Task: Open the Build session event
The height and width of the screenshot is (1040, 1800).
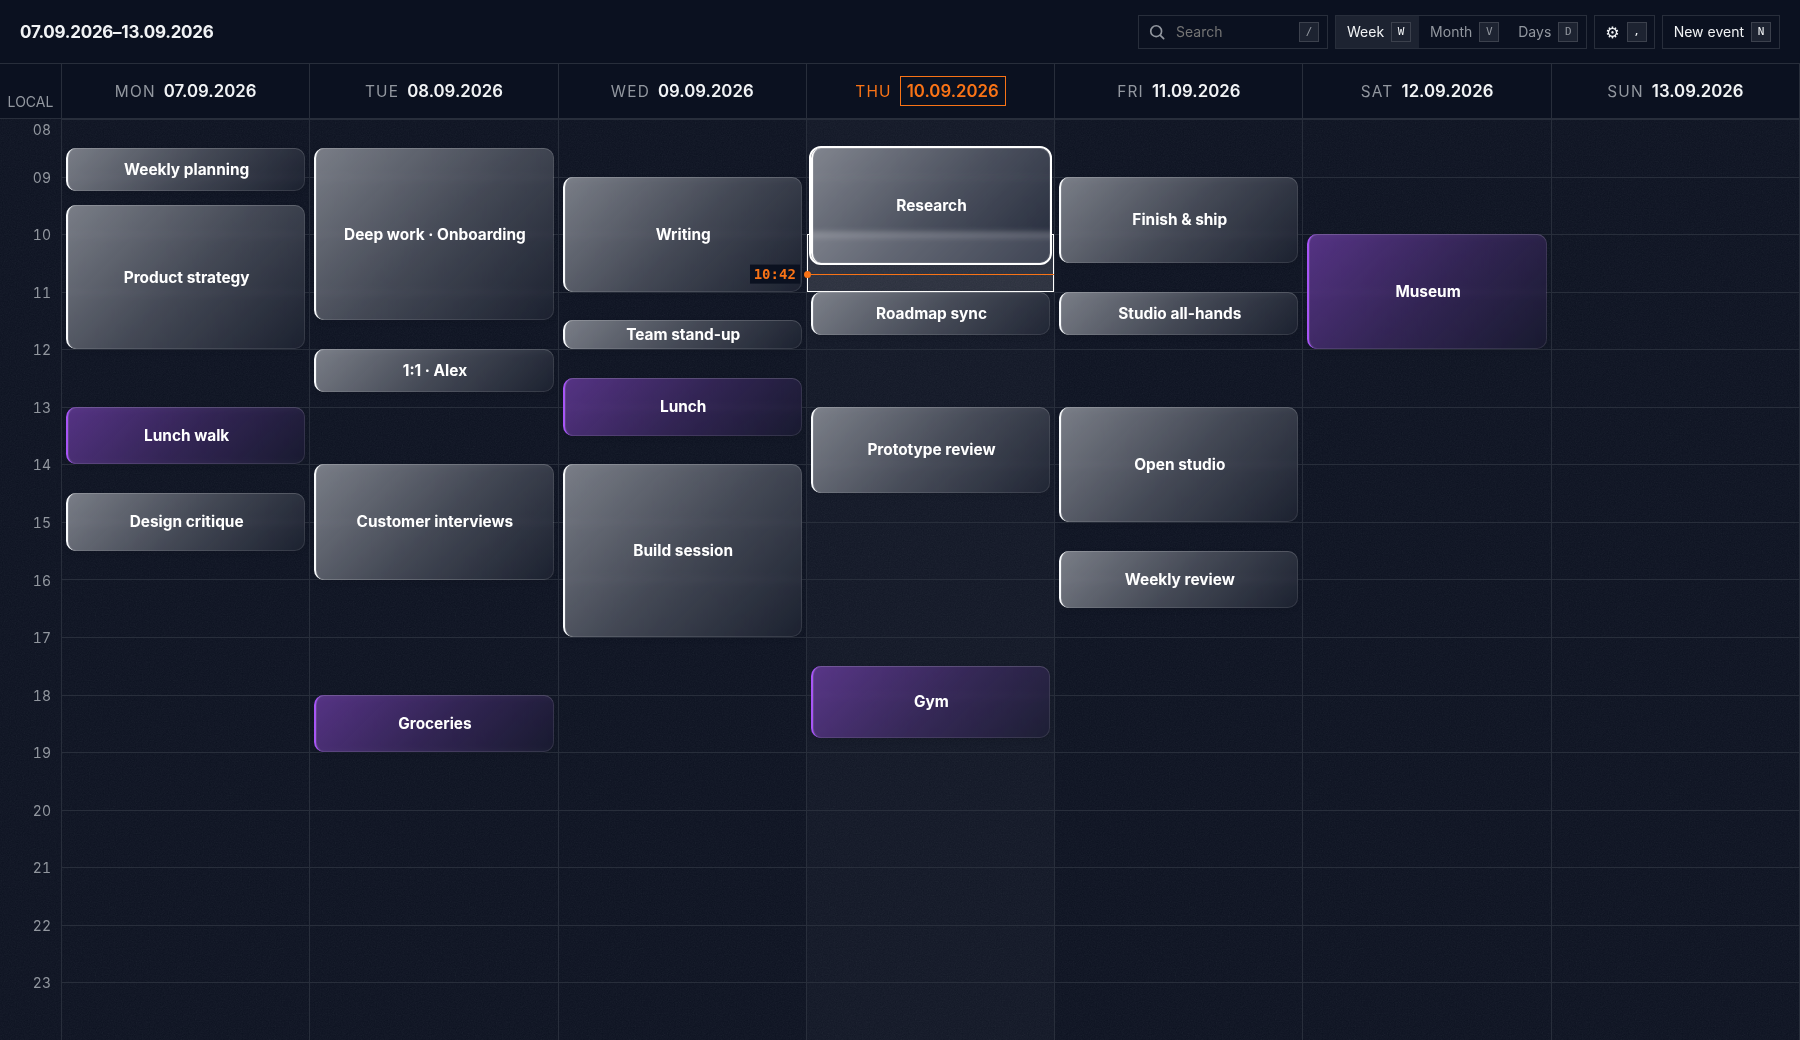Action: [x=682, y=550]
